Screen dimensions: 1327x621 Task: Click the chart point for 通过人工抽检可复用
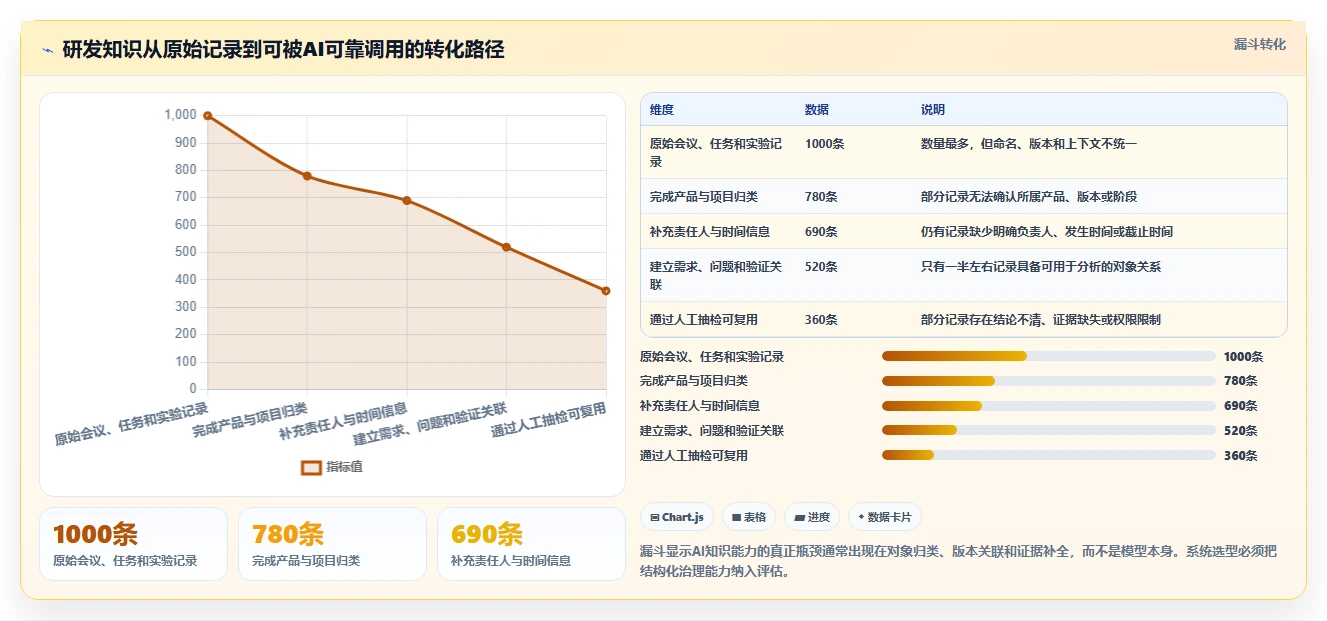(x=606, y=291)
